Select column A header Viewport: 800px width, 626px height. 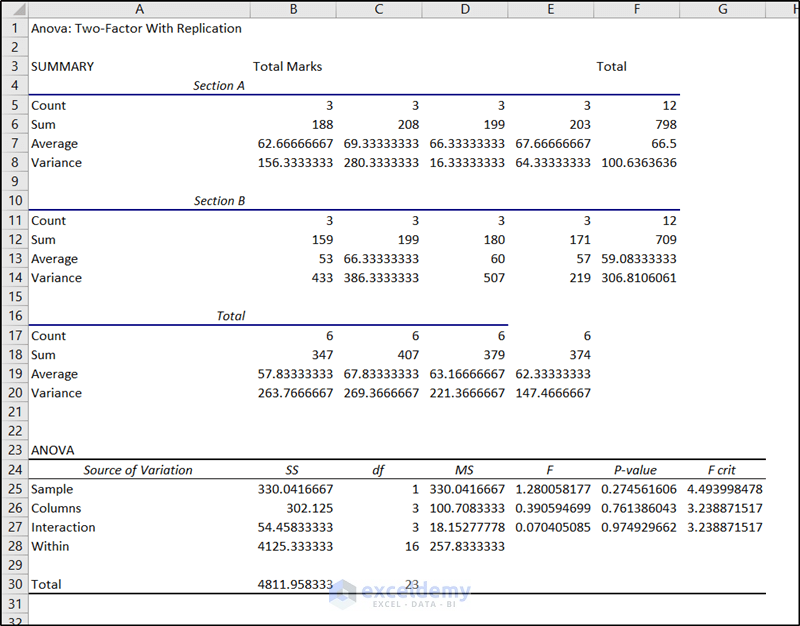[x=139, y=9]
